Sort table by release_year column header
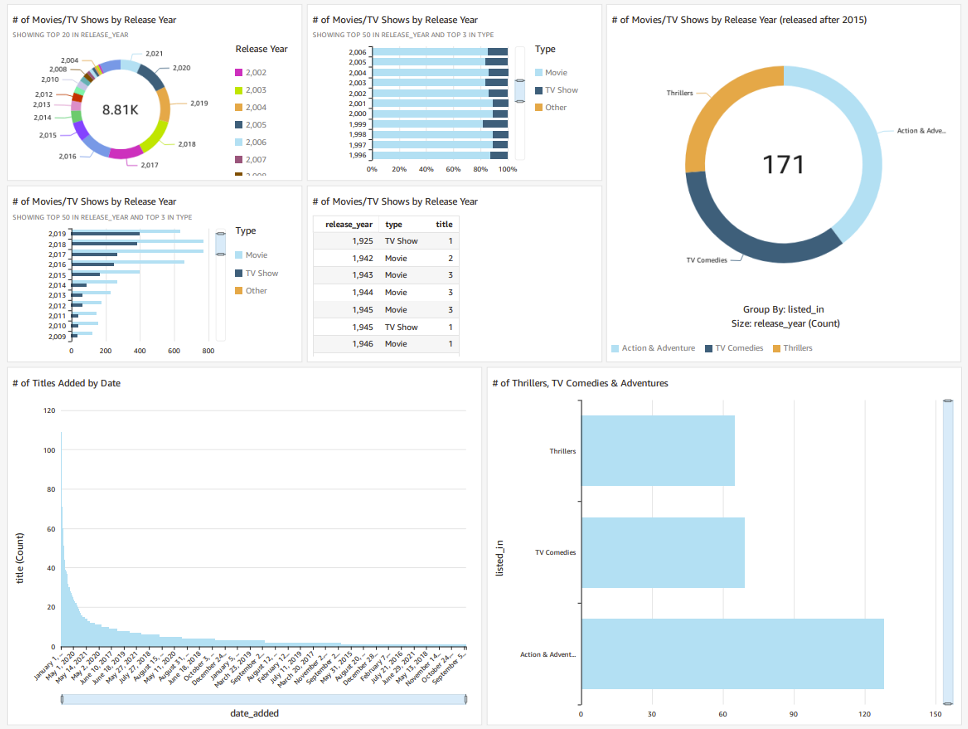Image resolution: width=968 pixels, height=729 pixels. (349, 224)
